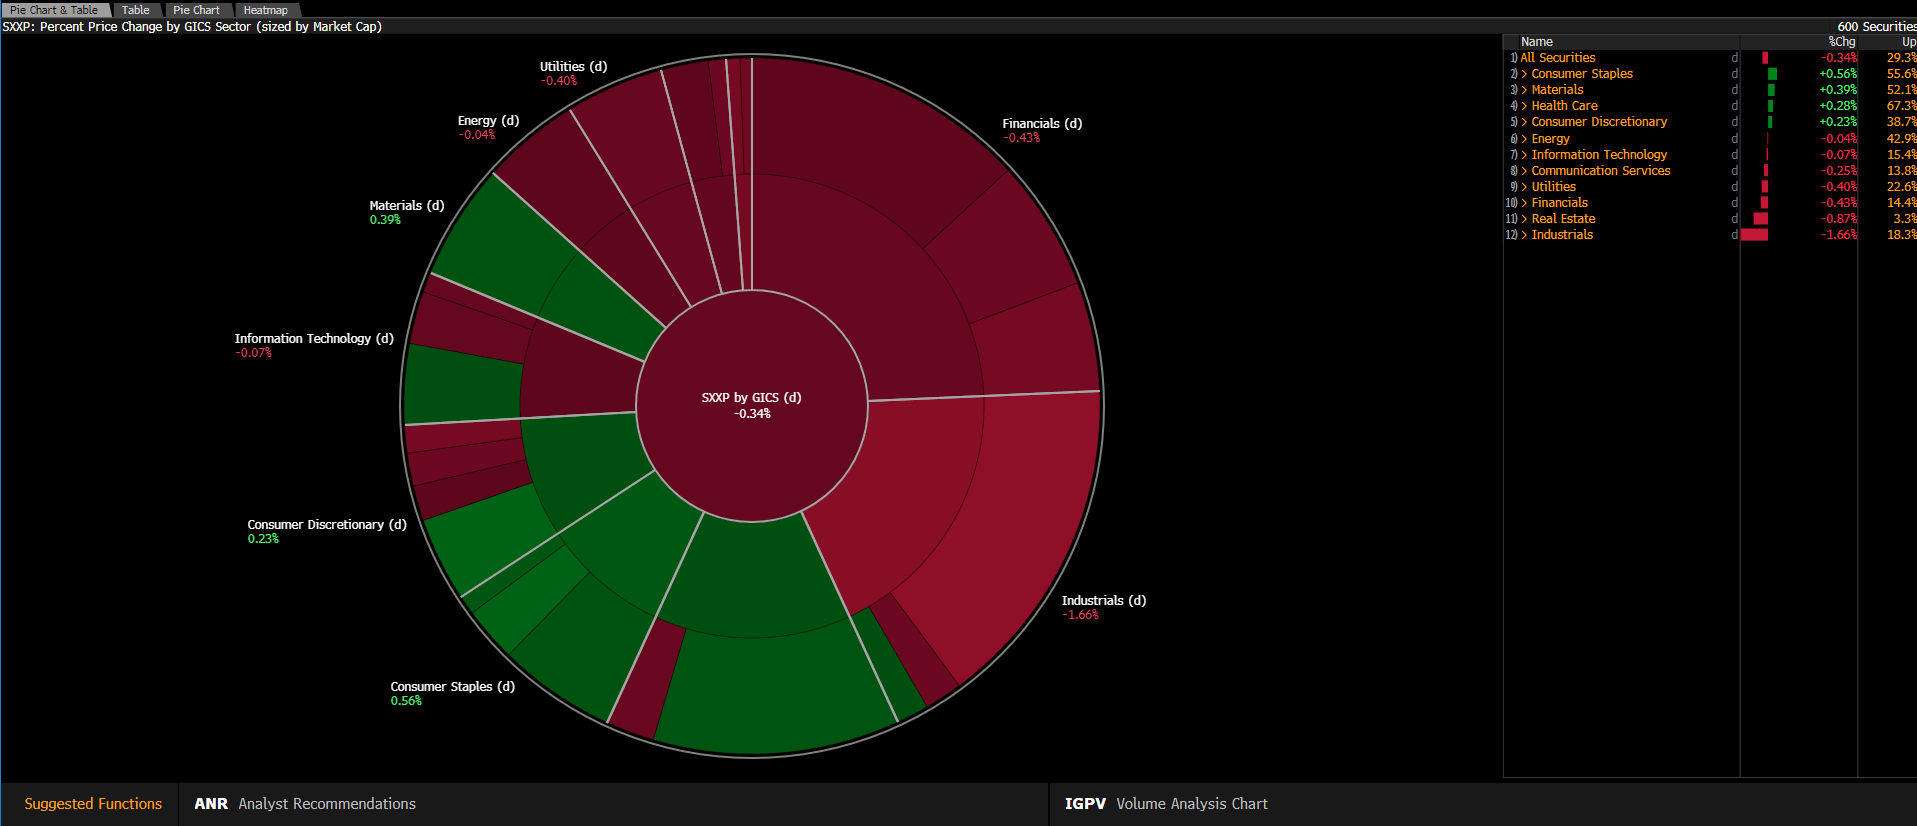Image resolution: width=1917 pixels, height=826 pixels.
Task: Expand the Consumer Staples row in the table
Action: pyautogui.click(x=1525, y=74)
